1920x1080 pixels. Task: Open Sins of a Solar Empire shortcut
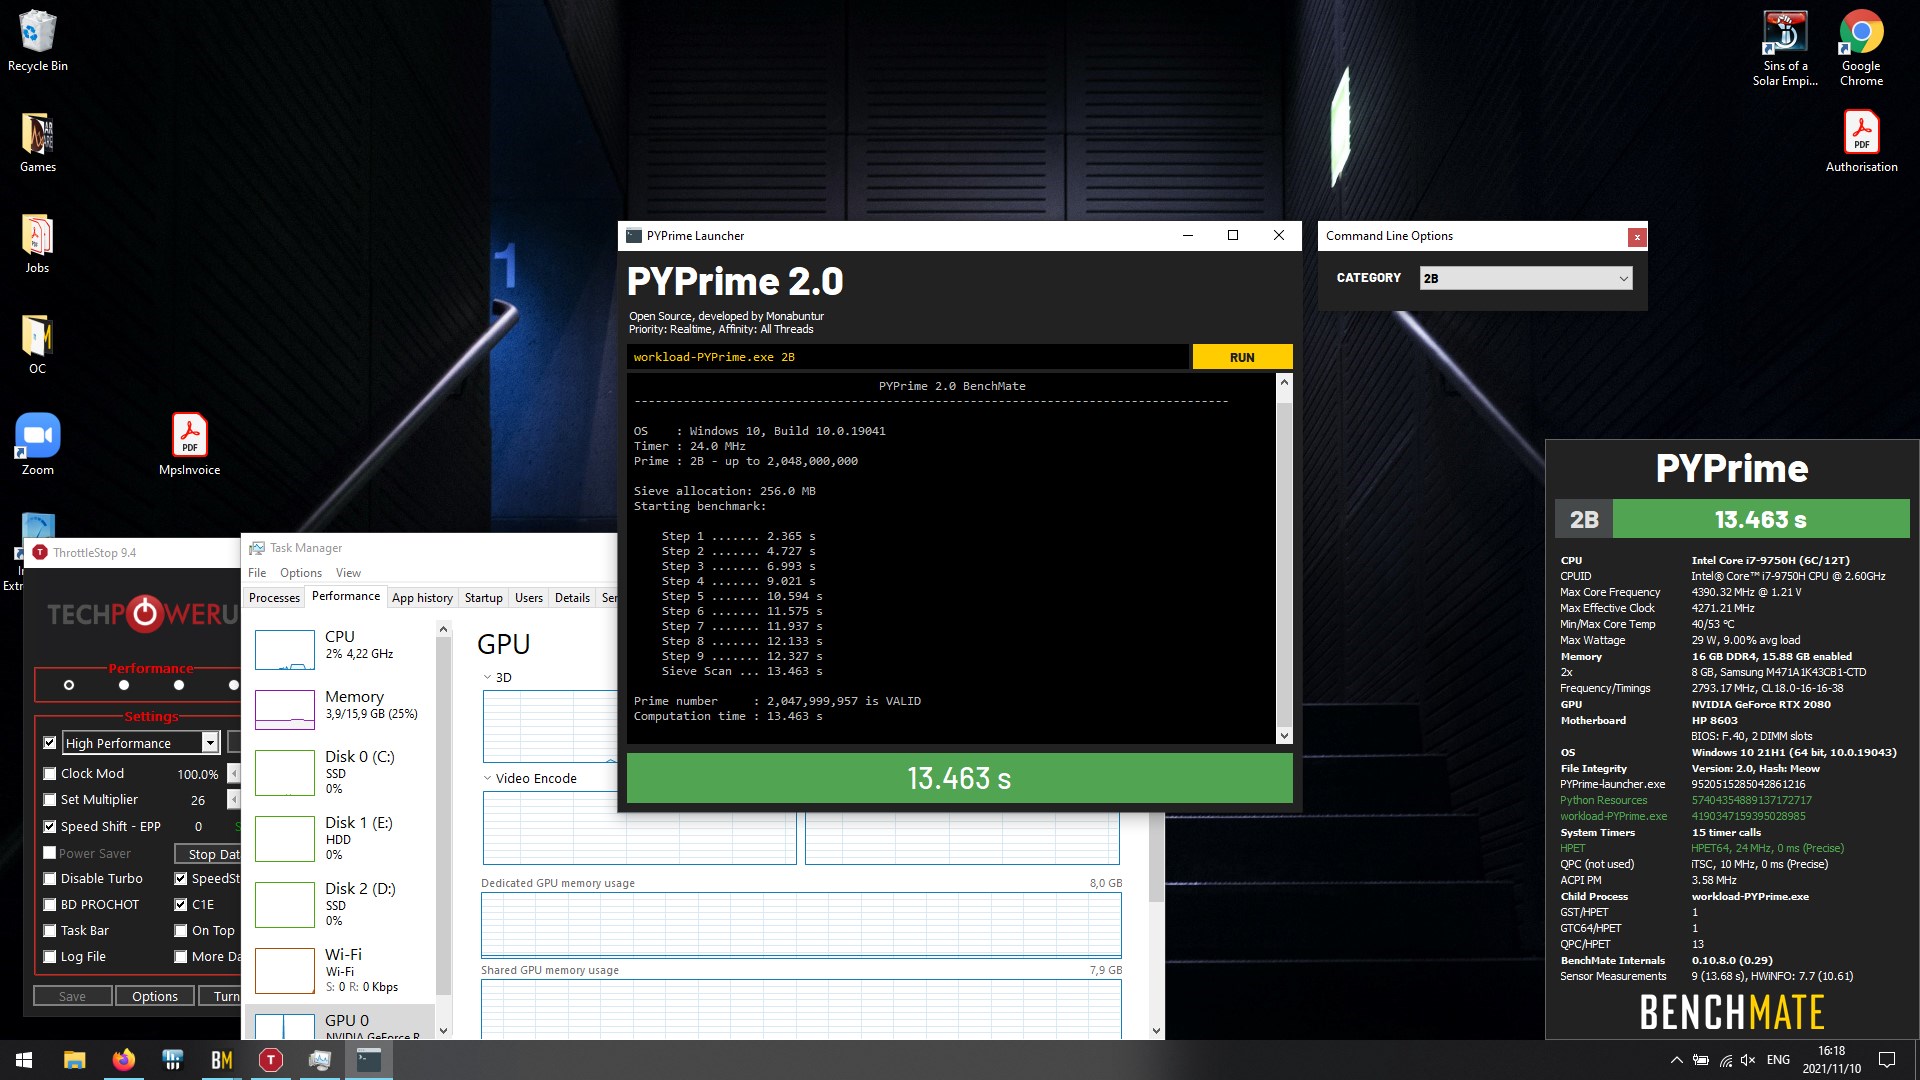[1785, 48]
